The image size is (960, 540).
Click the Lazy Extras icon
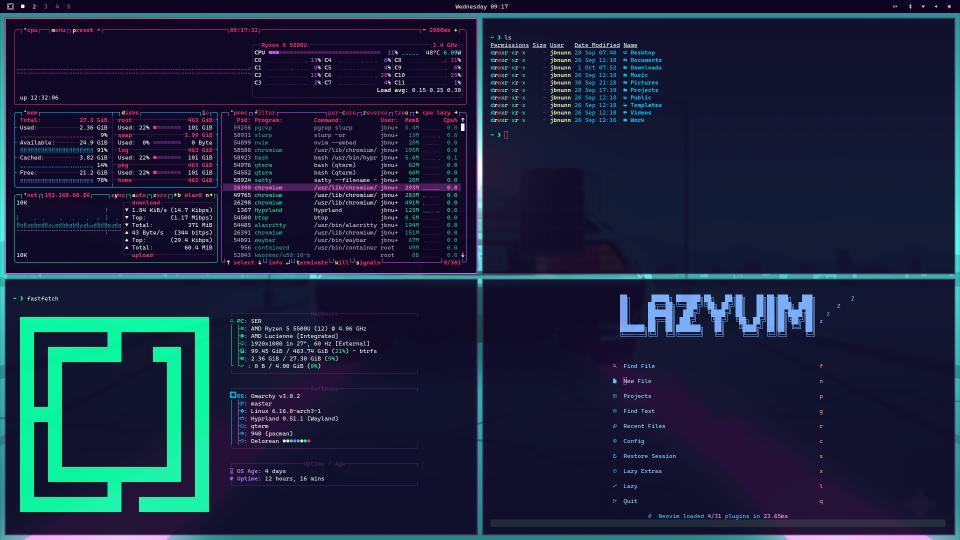tap(615, 471)
